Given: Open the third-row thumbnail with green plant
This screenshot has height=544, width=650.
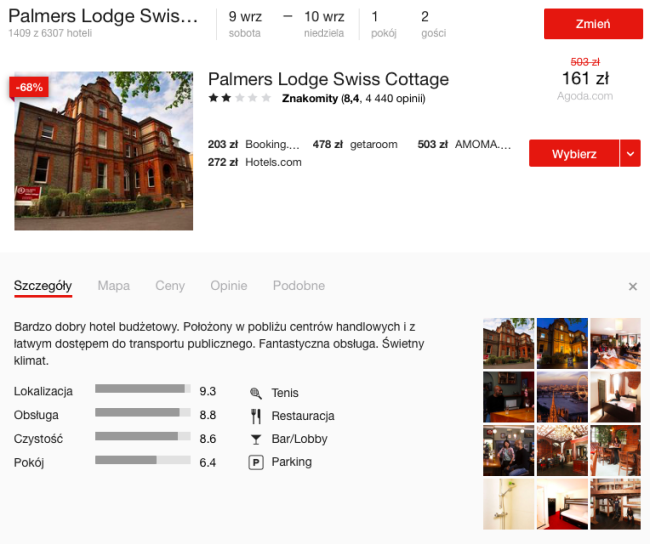Looking at the screenshot, I should point(616,450).
